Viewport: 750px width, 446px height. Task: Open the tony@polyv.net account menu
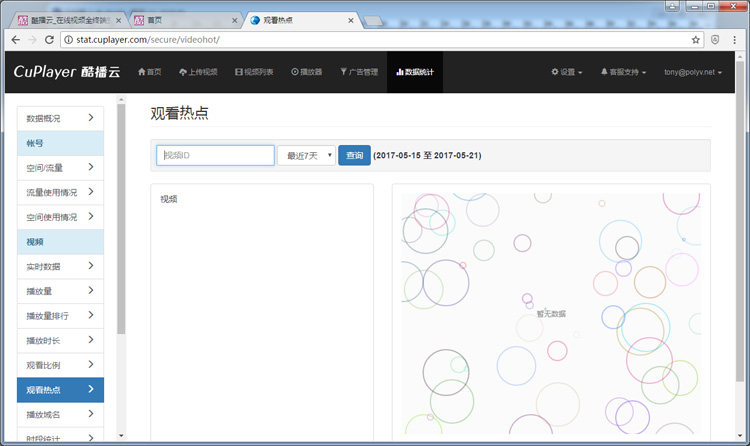point(696,72)
